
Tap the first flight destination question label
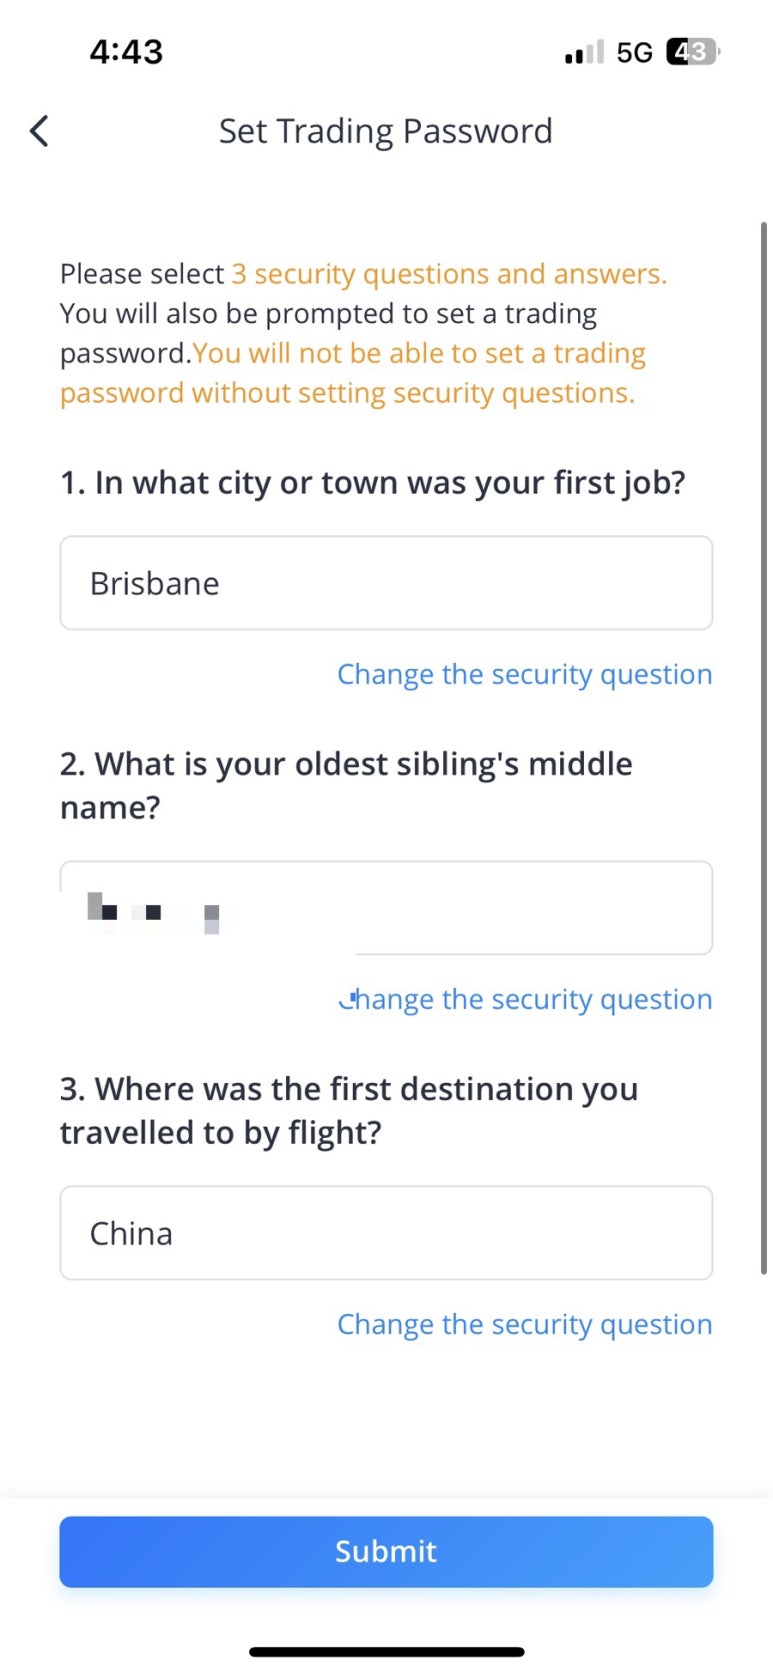[x=349, y=1110]
